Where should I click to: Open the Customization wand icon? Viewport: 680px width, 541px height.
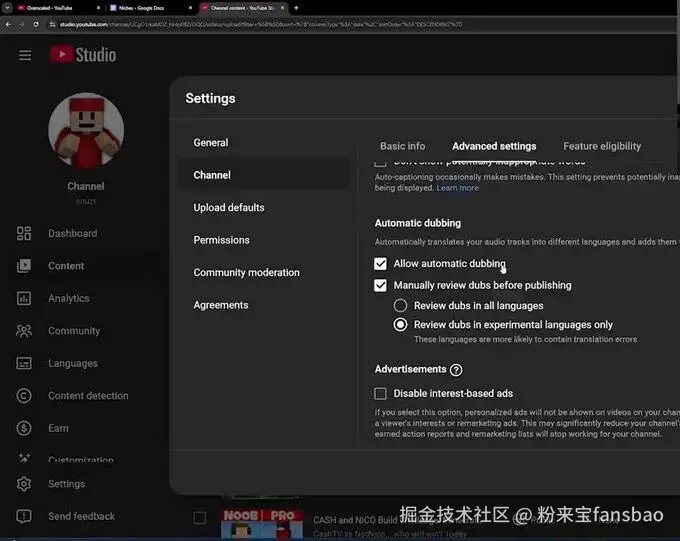coord(24,457)
